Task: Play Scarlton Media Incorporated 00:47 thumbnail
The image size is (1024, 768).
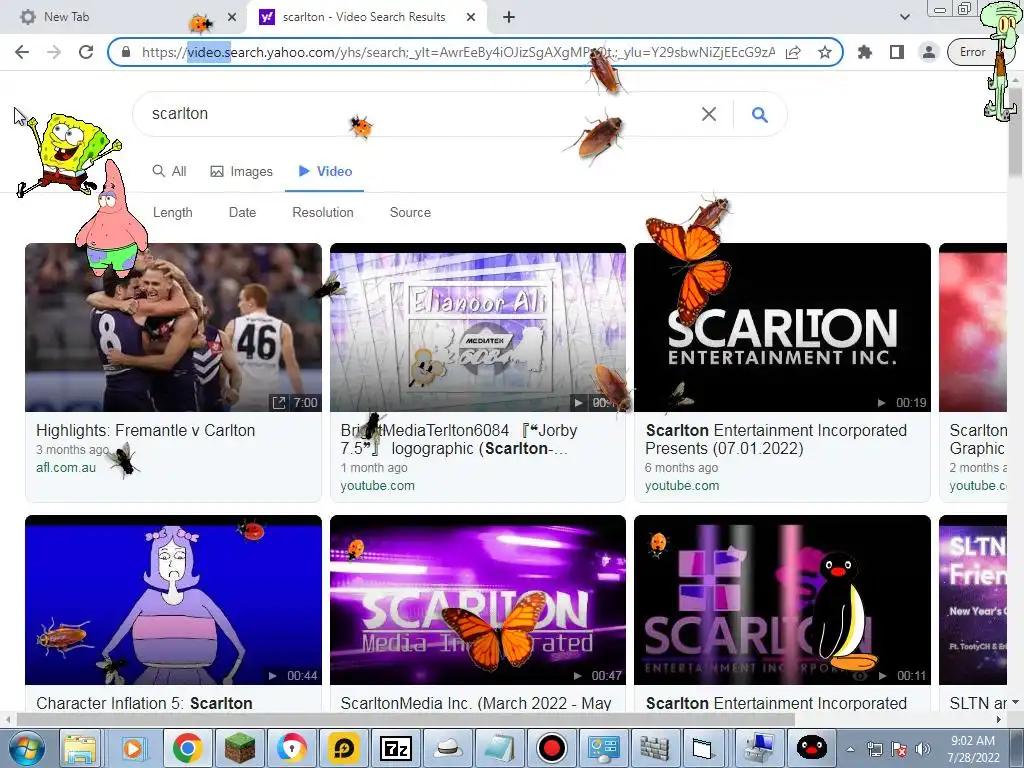Action: click(x=477, y=600)
